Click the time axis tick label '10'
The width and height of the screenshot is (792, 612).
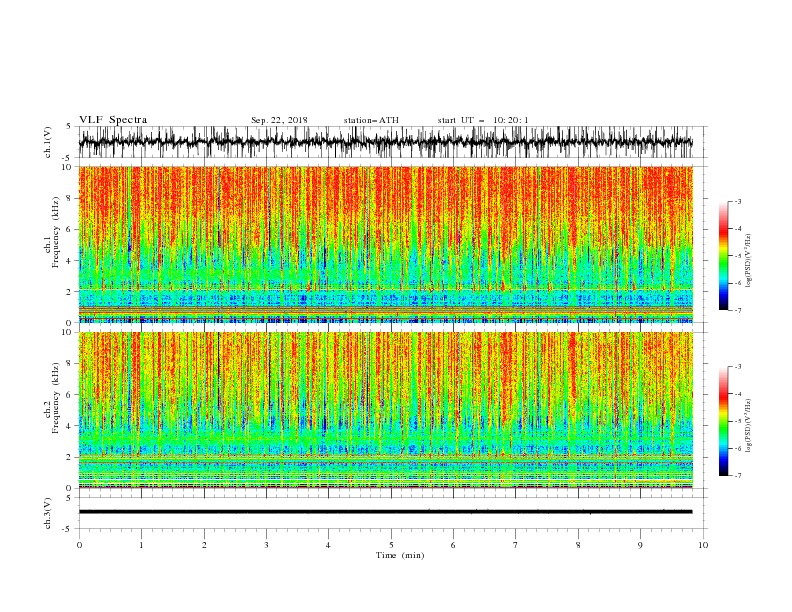[703, 545]
